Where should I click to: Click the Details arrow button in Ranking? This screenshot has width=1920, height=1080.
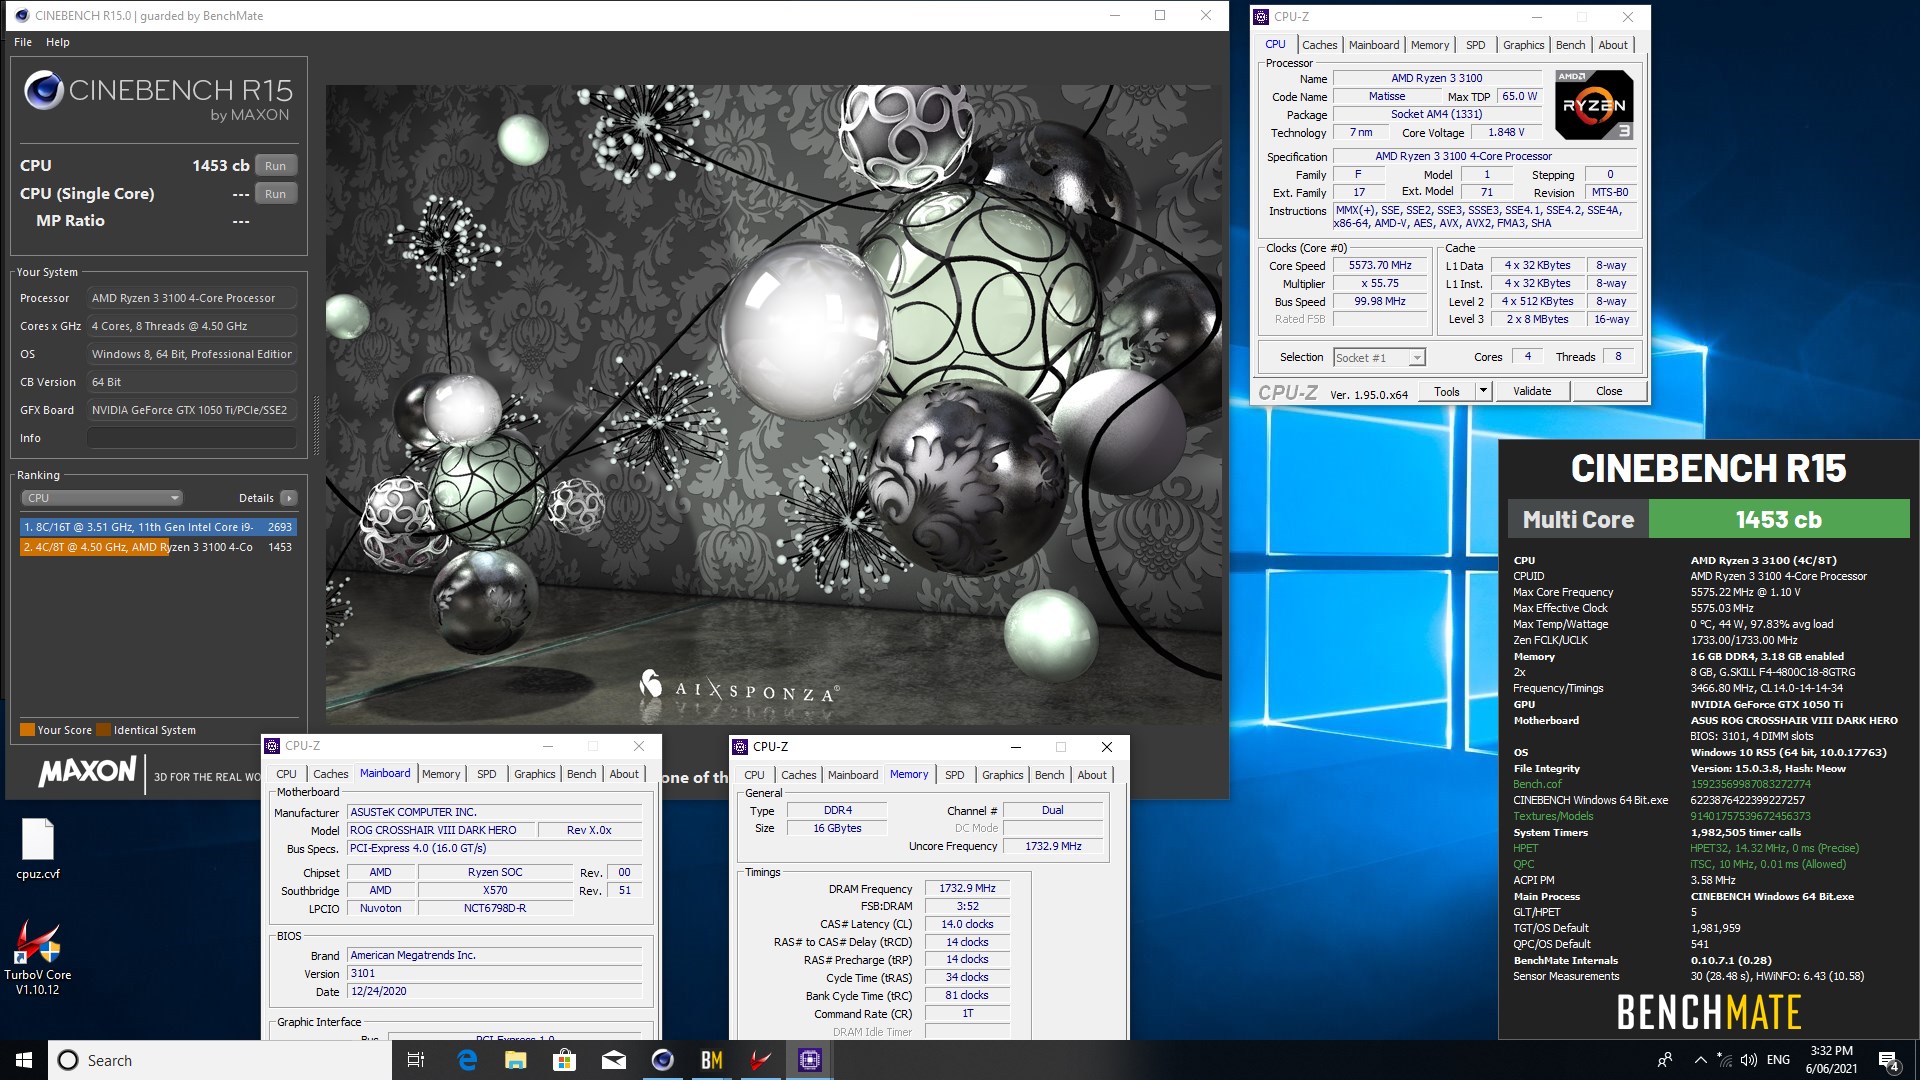[289, 498]
